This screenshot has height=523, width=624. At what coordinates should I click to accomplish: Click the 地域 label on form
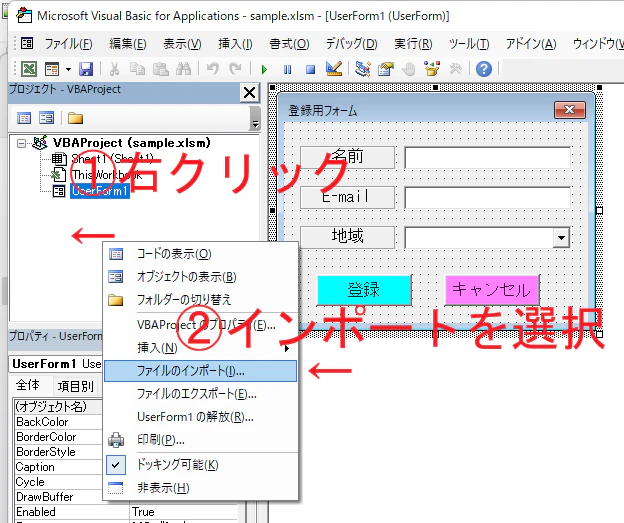pyautogui.click(x=347, y=236)
